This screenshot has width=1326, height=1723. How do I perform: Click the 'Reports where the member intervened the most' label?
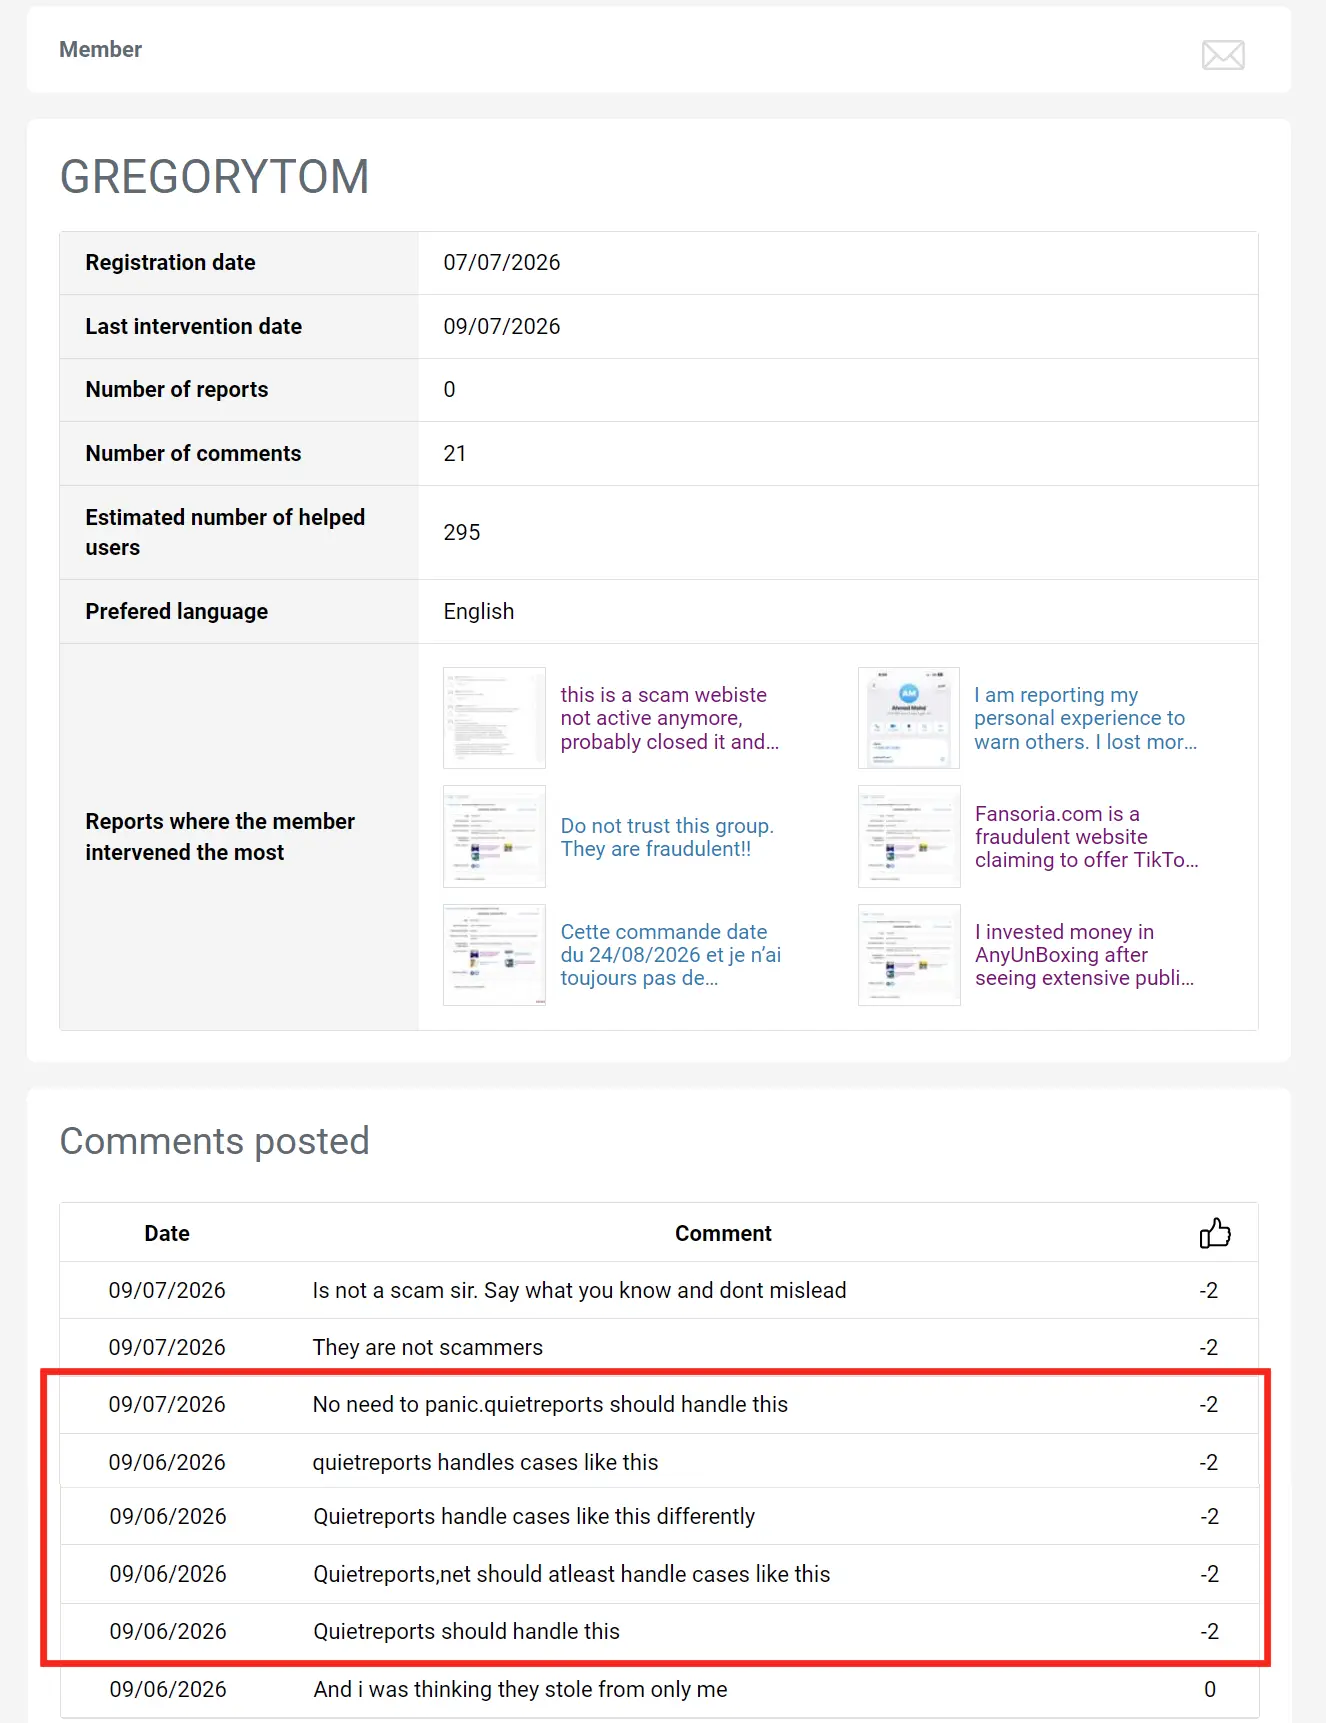click(x=220, y=837)
